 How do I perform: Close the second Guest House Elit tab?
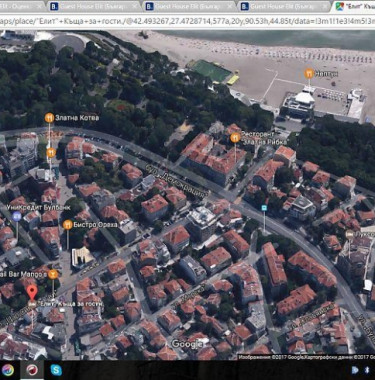click(x=134, y=6)
